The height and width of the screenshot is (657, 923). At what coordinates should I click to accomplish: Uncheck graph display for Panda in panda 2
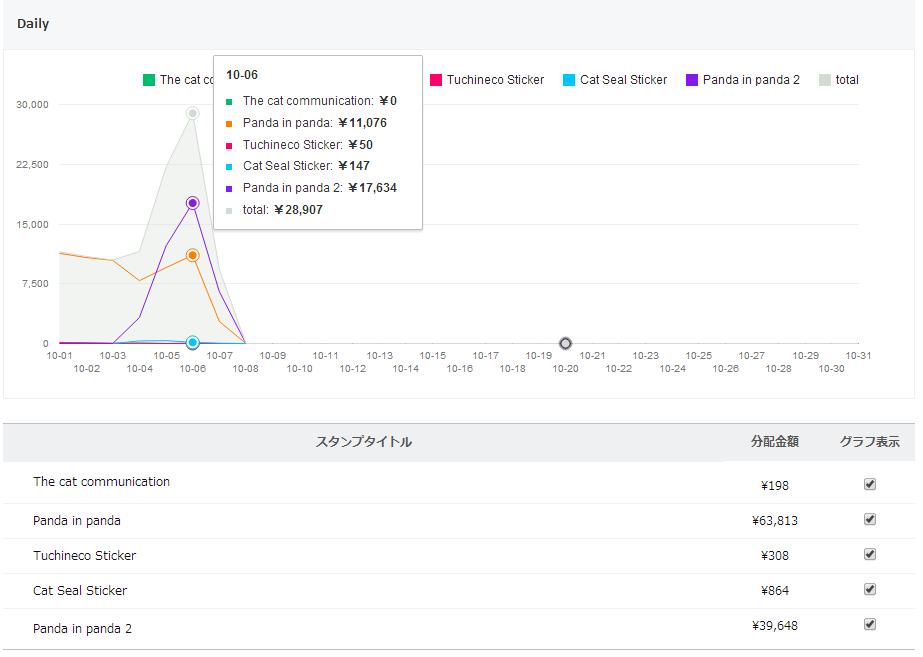[869, 624]
